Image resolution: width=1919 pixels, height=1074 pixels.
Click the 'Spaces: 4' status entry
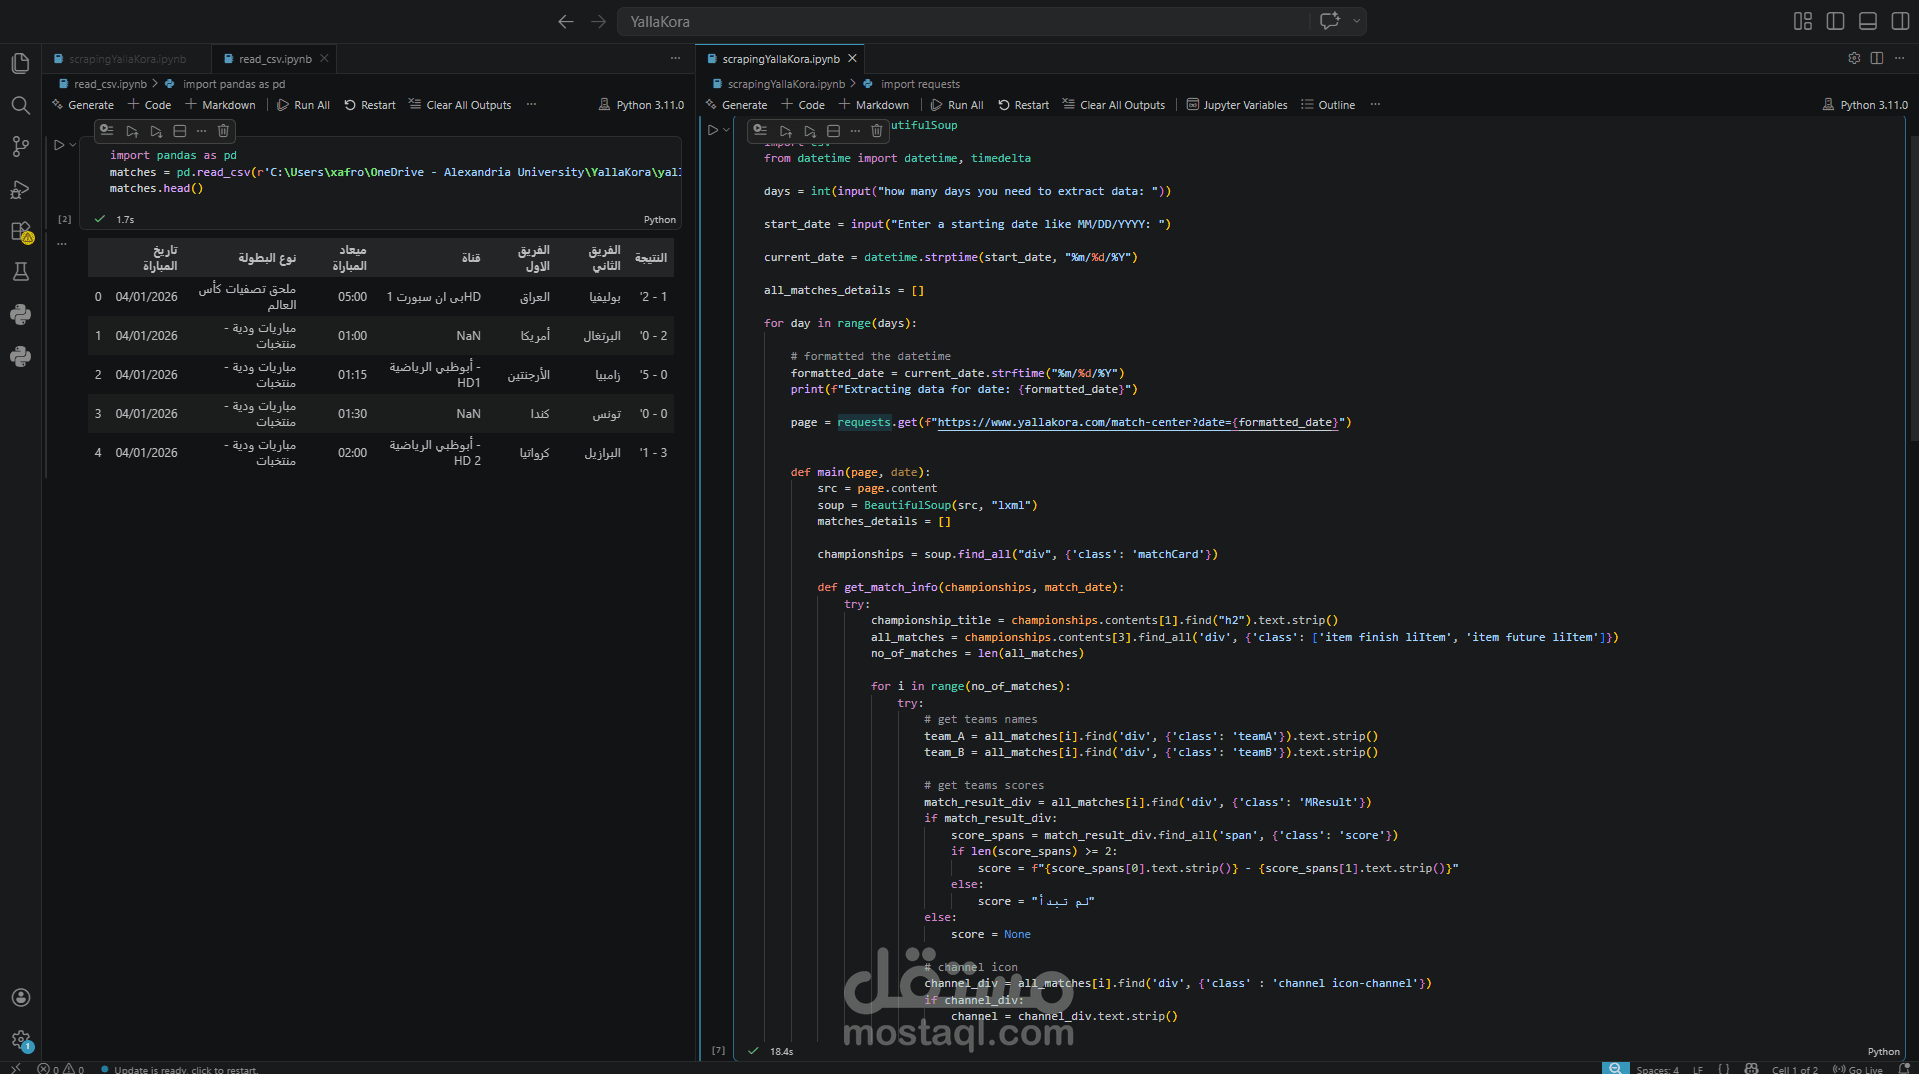tap(1657, 1069)
